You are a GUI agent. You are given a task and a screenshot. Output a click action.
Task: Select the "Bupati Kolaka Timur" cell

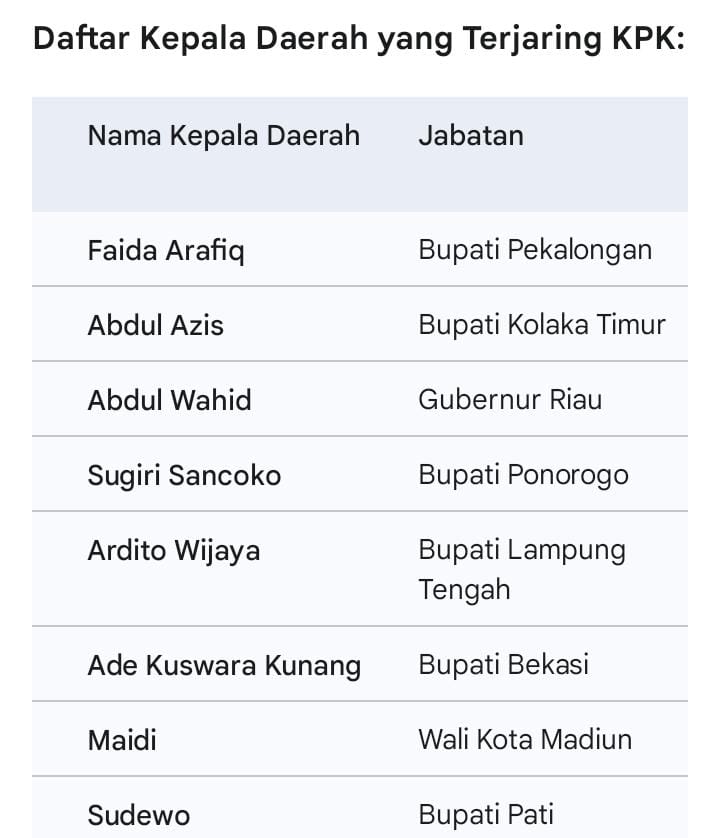(x=542, y=325)
